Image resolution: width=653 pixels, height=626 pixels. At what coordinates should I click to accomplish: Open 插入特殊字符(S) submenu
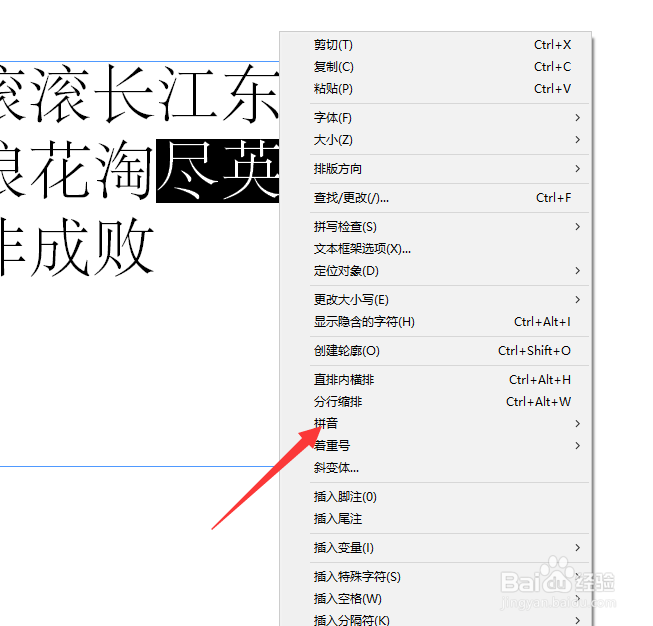click(436, 577)
